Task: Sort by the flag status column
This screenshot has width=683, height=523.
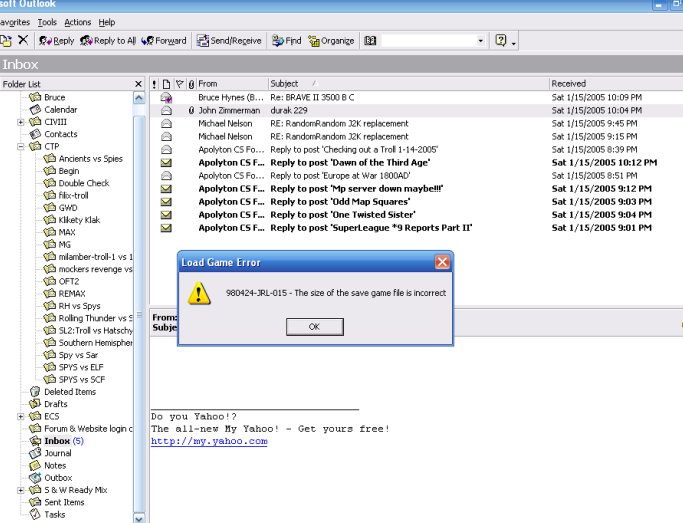Action: [x=179, y=83]
